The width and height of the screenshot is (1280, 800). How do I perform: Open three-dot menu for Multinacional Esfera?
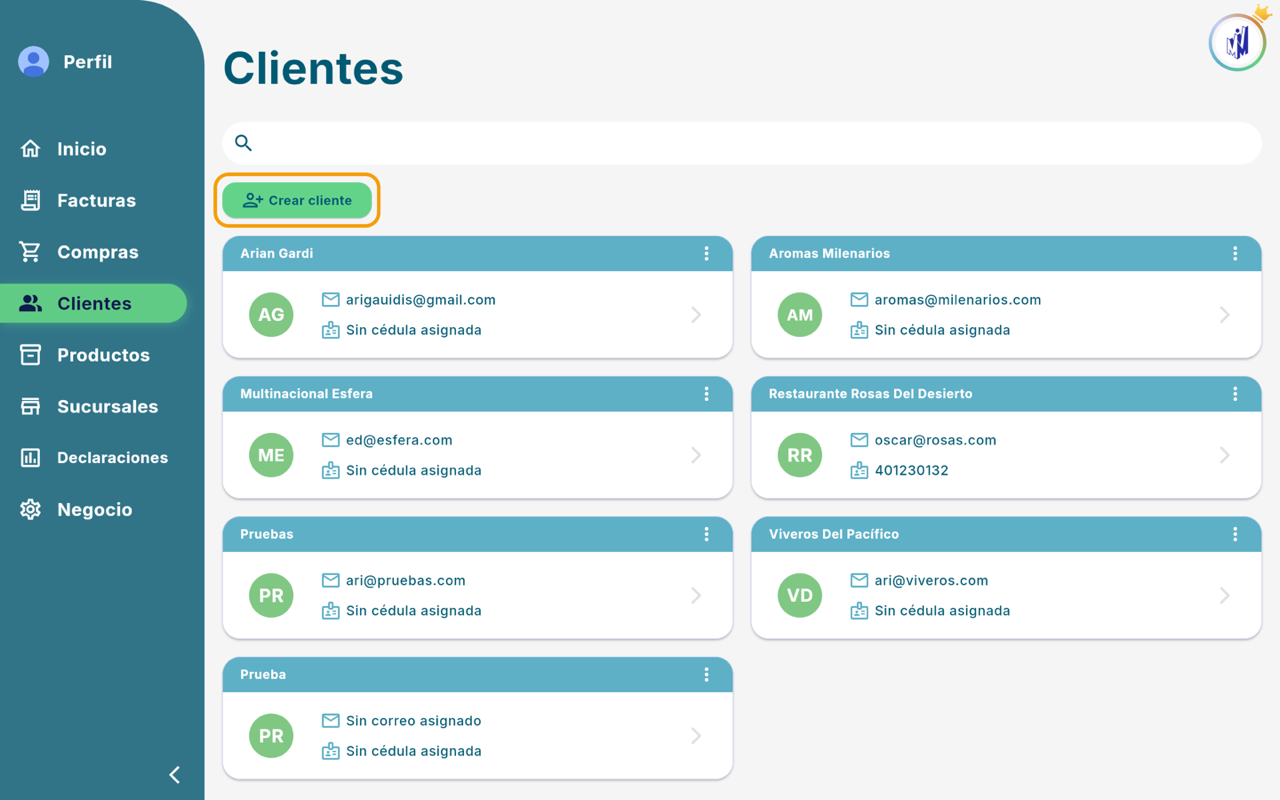[x=706, y=394]
